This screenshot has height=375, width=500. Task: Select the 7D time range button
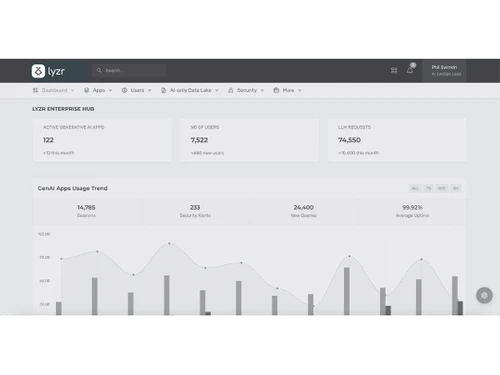(428, 188)
